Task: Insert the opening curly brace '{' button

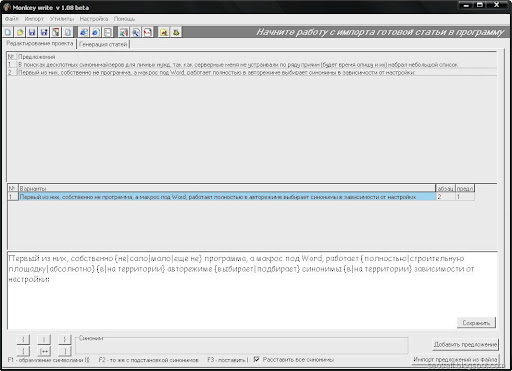Action: click(23, 339)
